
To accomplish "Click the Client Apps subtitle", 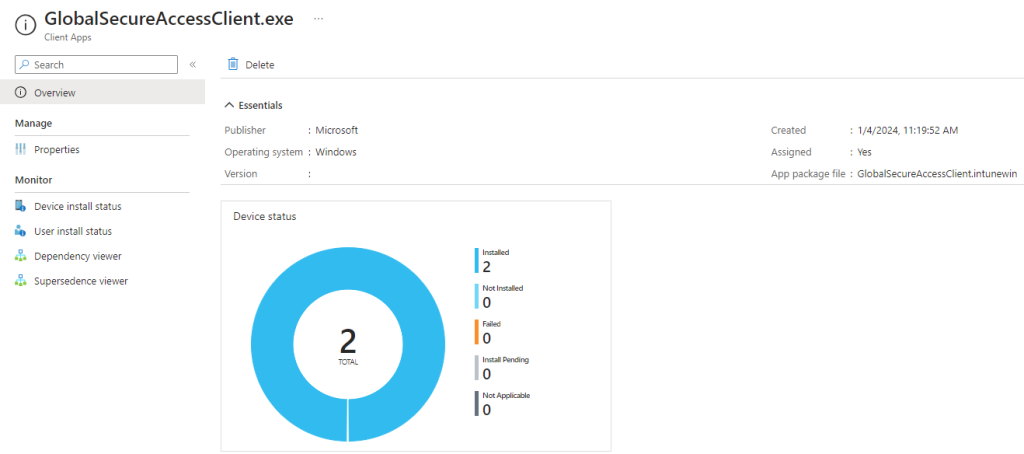I will (68, 37).
